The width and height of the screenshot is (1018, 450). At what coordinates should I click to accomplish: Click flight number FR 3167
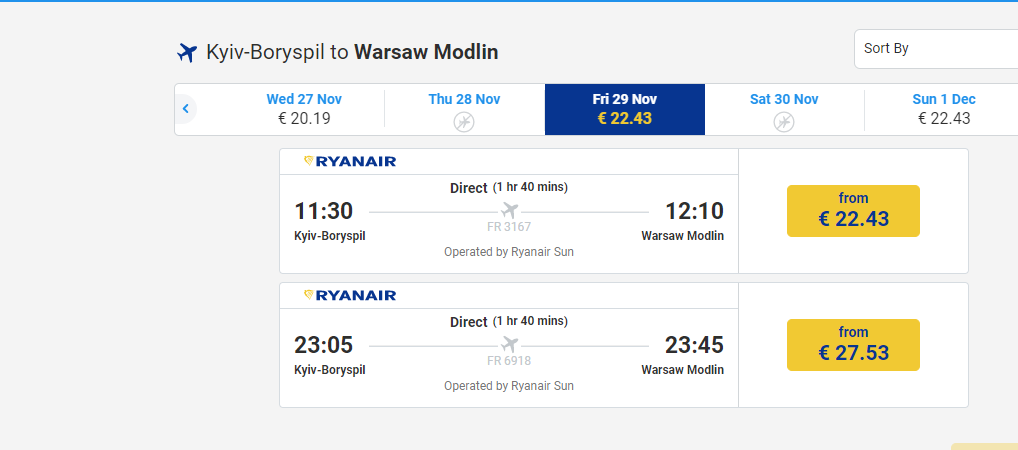pos(509,227)
